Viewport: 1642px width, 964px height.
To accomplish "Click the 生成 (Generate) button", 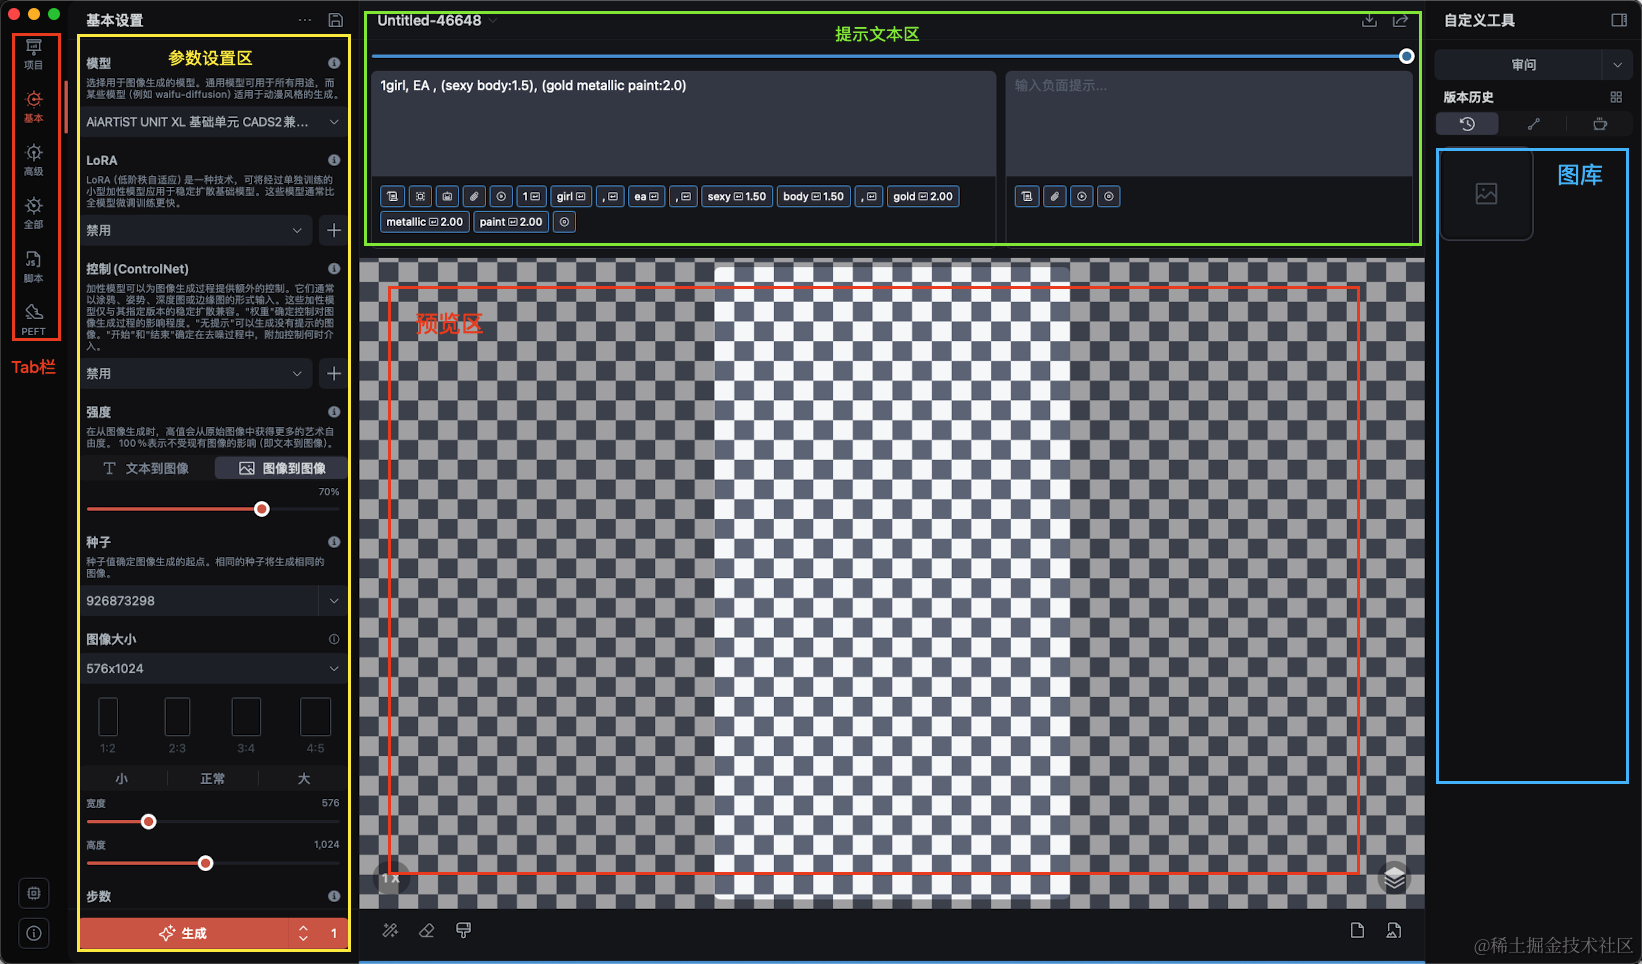I will [184, 933].
